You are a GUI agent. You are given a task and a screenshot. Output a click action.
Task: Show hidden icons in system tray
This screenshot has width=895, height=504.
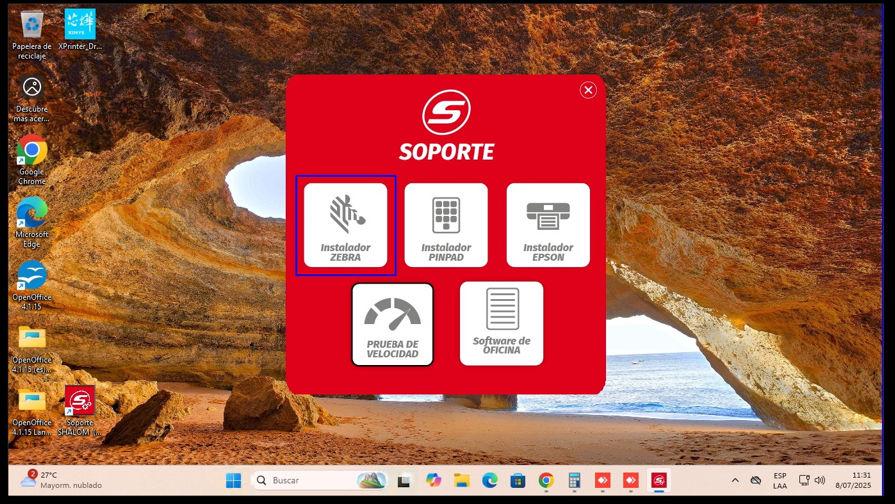[x=735, y=481]
